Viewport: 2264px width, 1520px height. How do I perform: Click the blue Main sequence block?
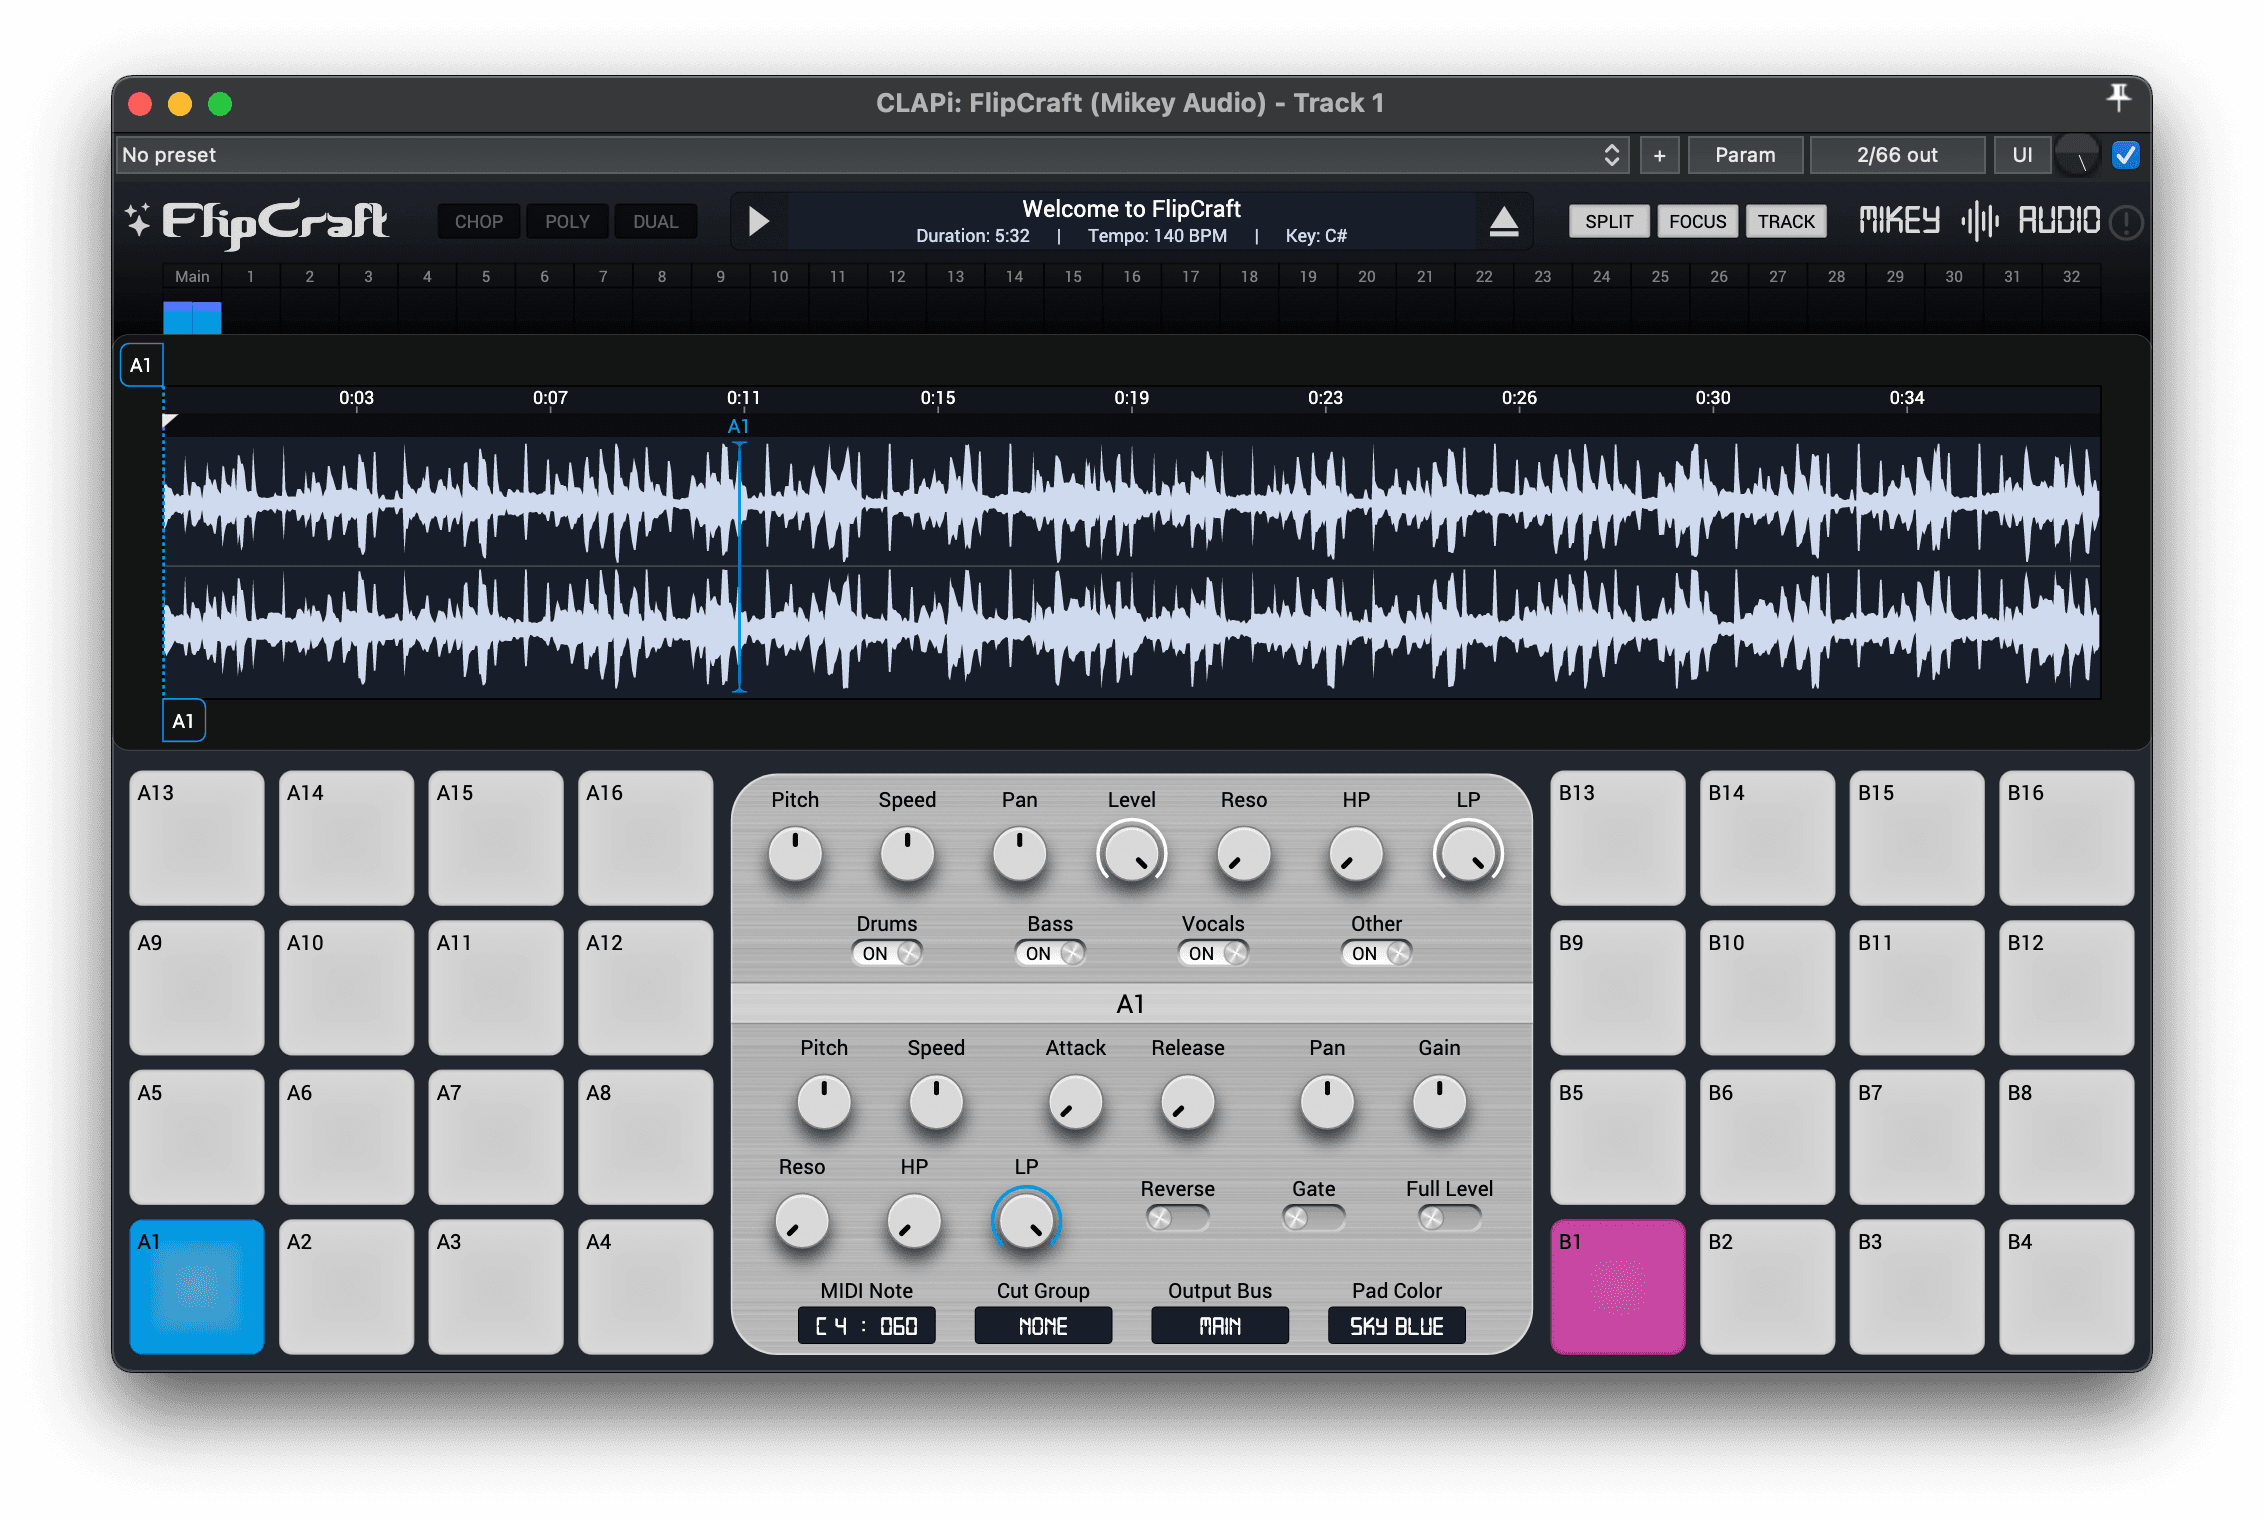point(192,317)
